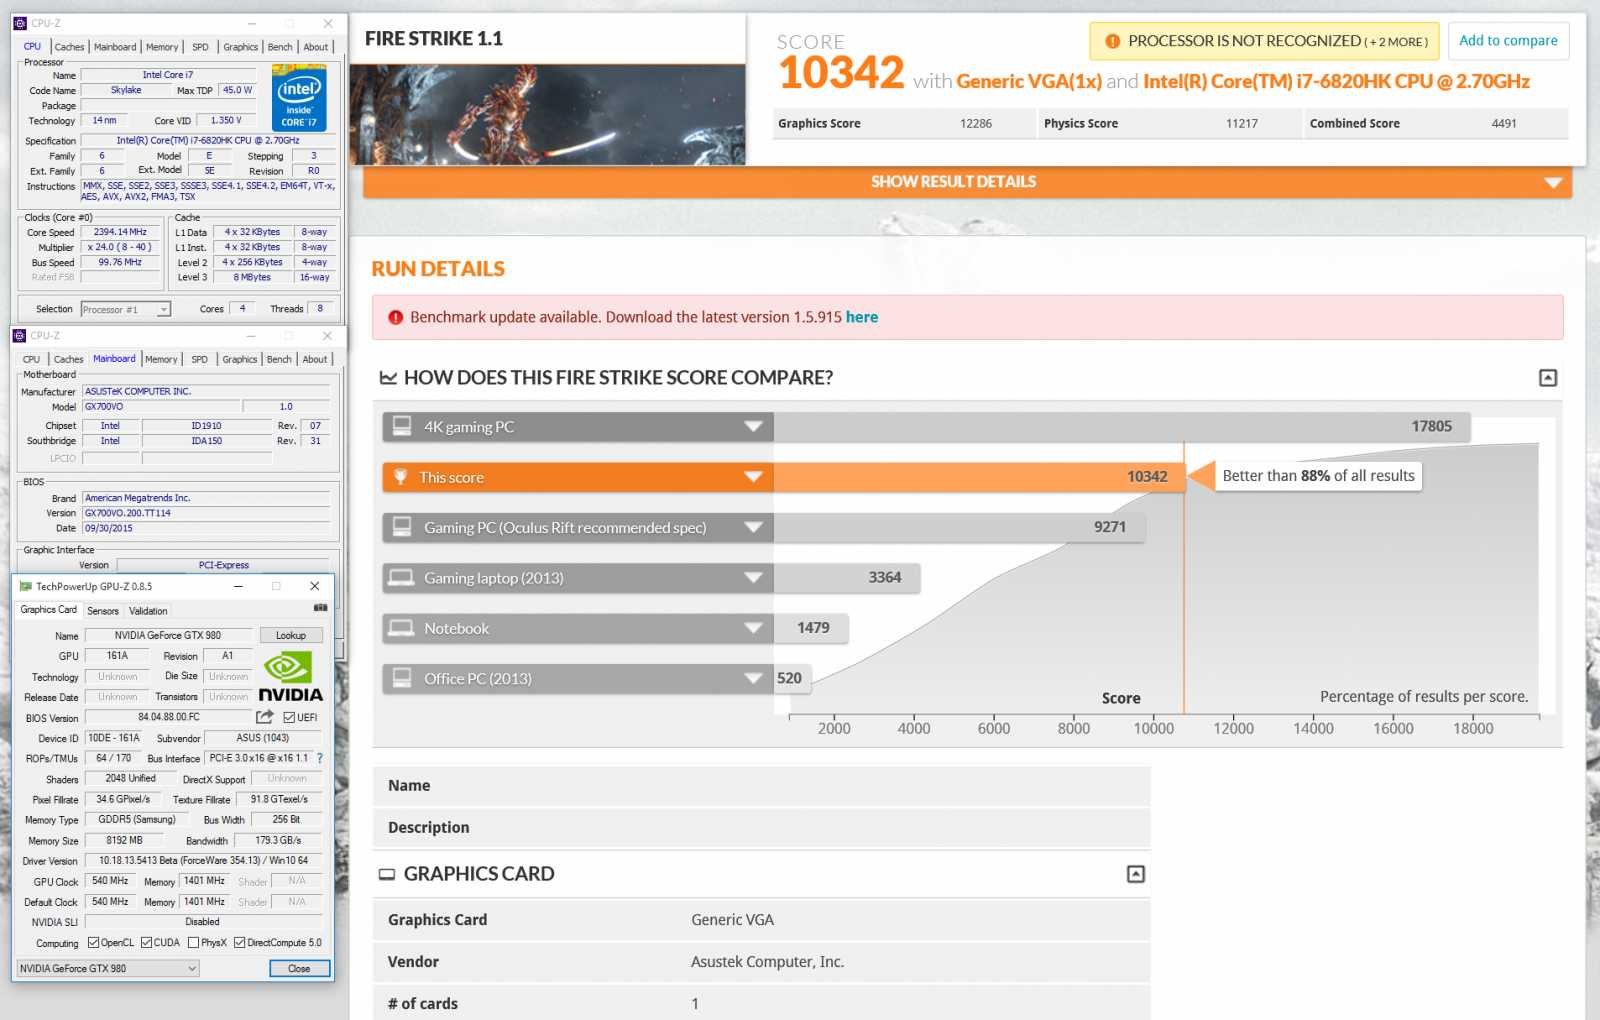Click the Fire Strike benchmark thumbnail image
Image resolution: width=1600 pixels, height=1020 pixels.
point(548,115)
